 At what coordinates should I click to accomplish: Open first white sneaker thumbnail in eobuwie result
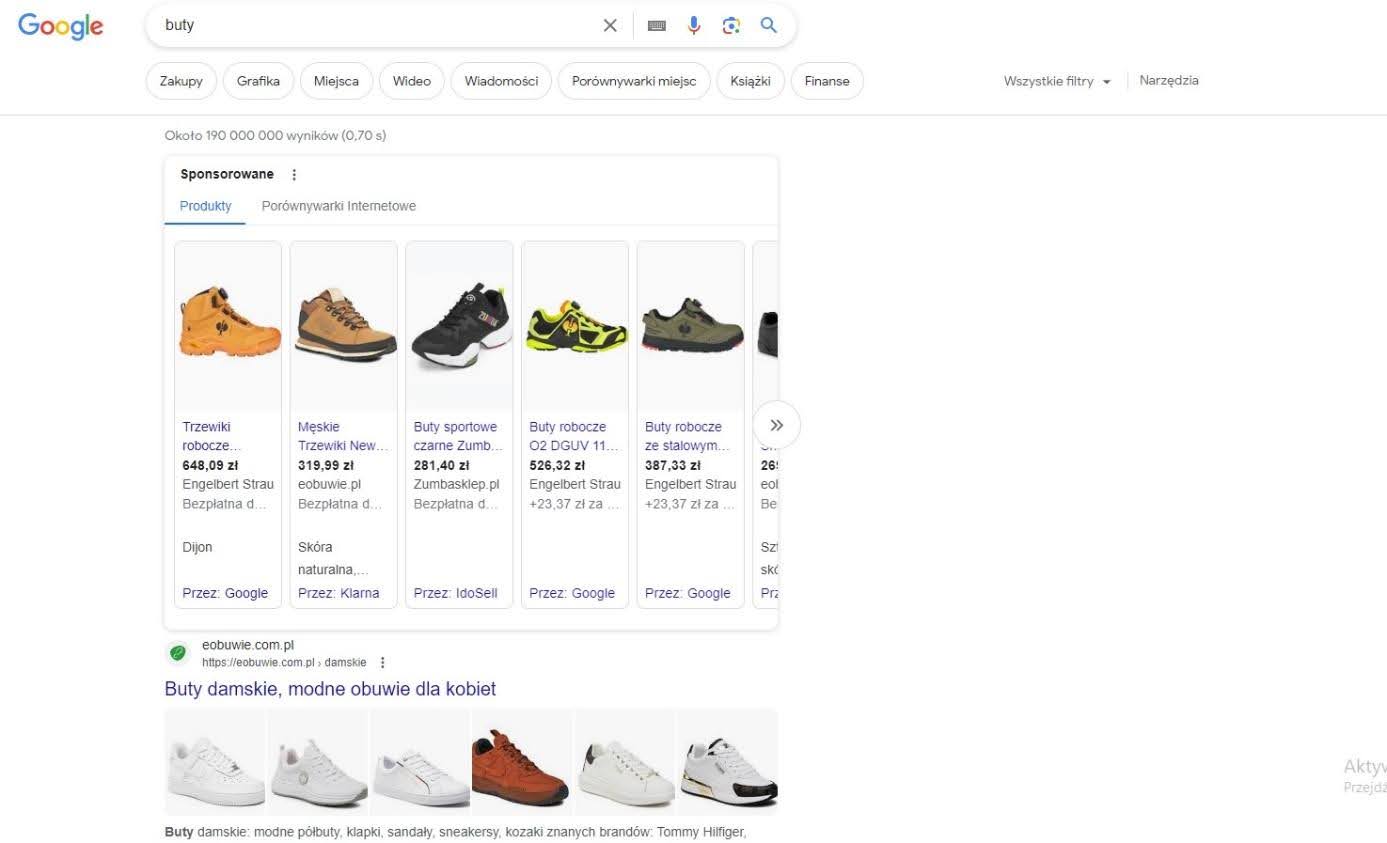pyautogui.click(x=215, y=761)
